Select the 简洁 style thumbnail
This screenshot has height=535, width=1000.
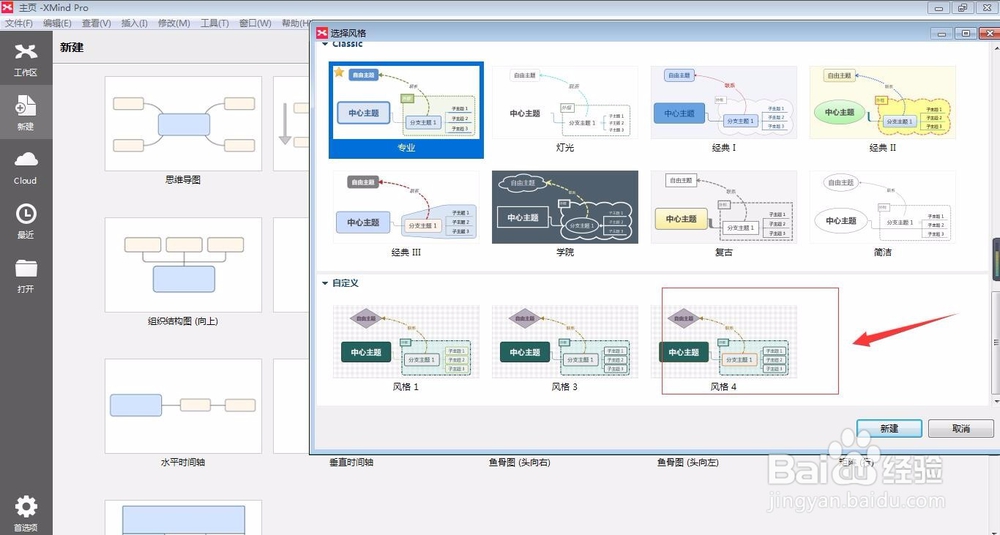click(883, 207)
